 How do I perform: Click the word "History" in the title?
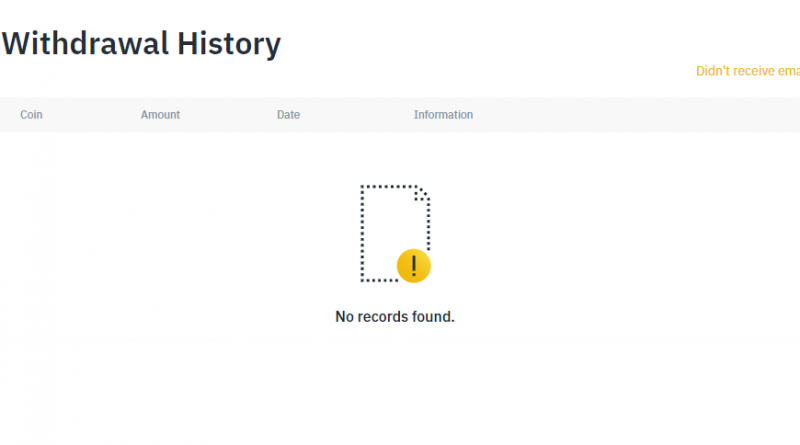(x=229, y=44)
